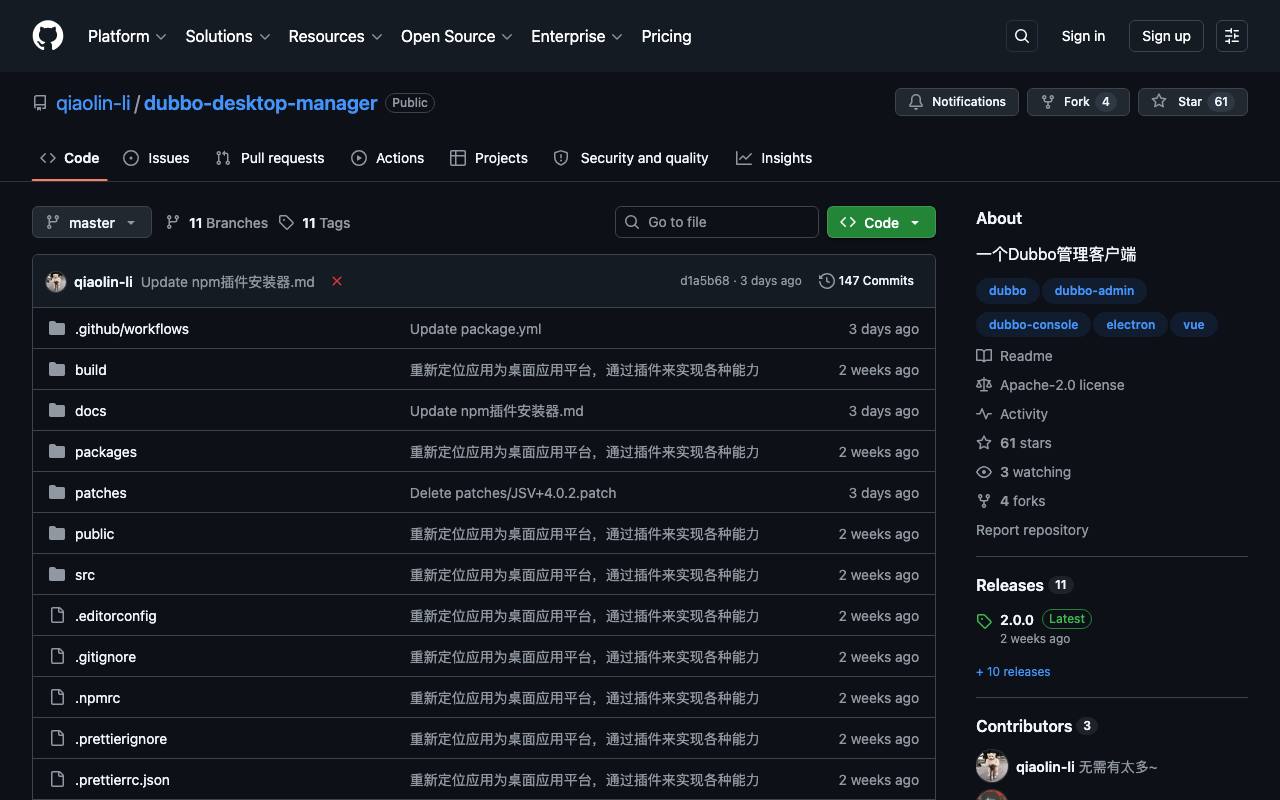Screen dimensions: 1280x800
Task: Open the .github/workflows folder icon
Action: [x=57, y=328]
